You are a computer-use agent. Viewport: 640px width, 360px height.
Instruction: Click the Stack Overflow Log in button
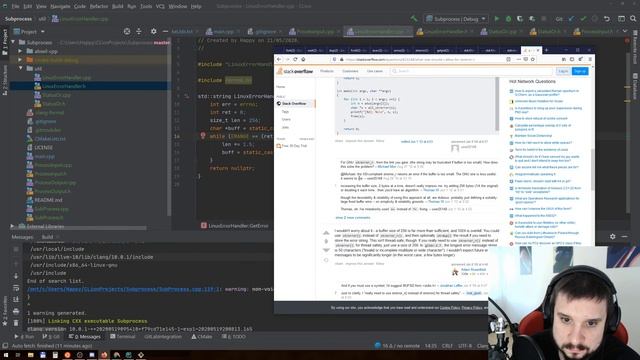point(563,71)
